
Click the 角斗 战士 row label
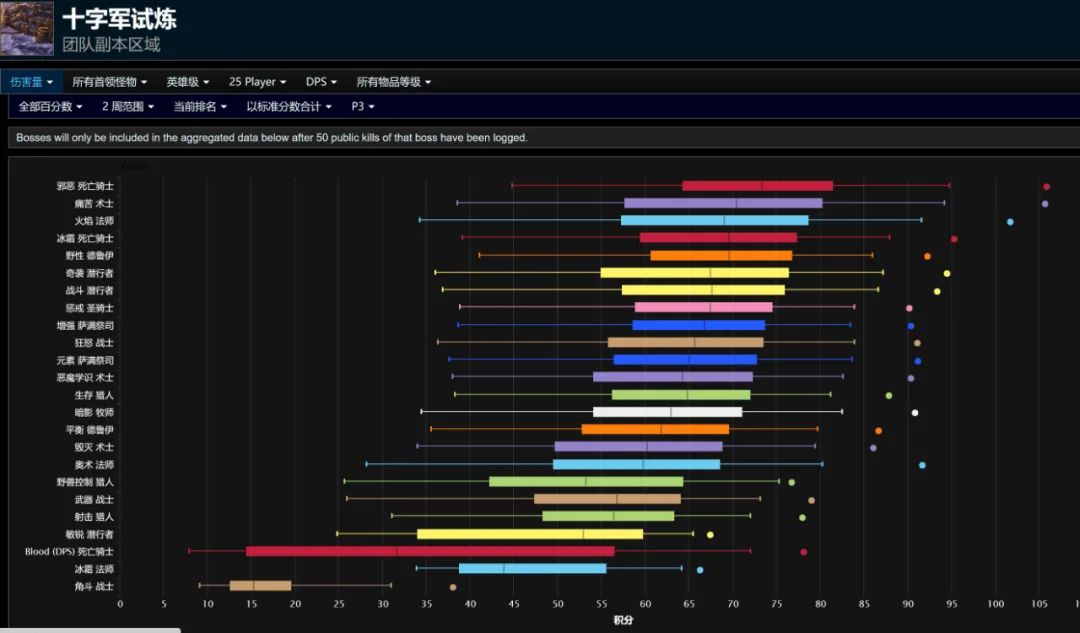click(94, 586)
